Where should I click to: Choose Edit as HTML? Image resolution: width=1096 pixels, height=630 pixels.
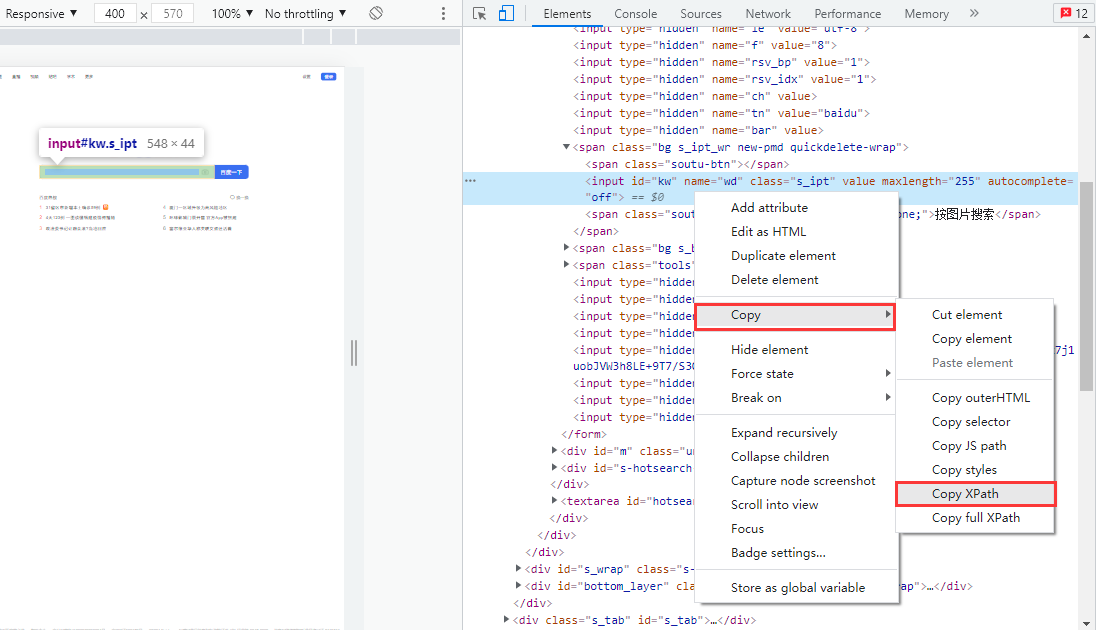(x=796, y=231)
